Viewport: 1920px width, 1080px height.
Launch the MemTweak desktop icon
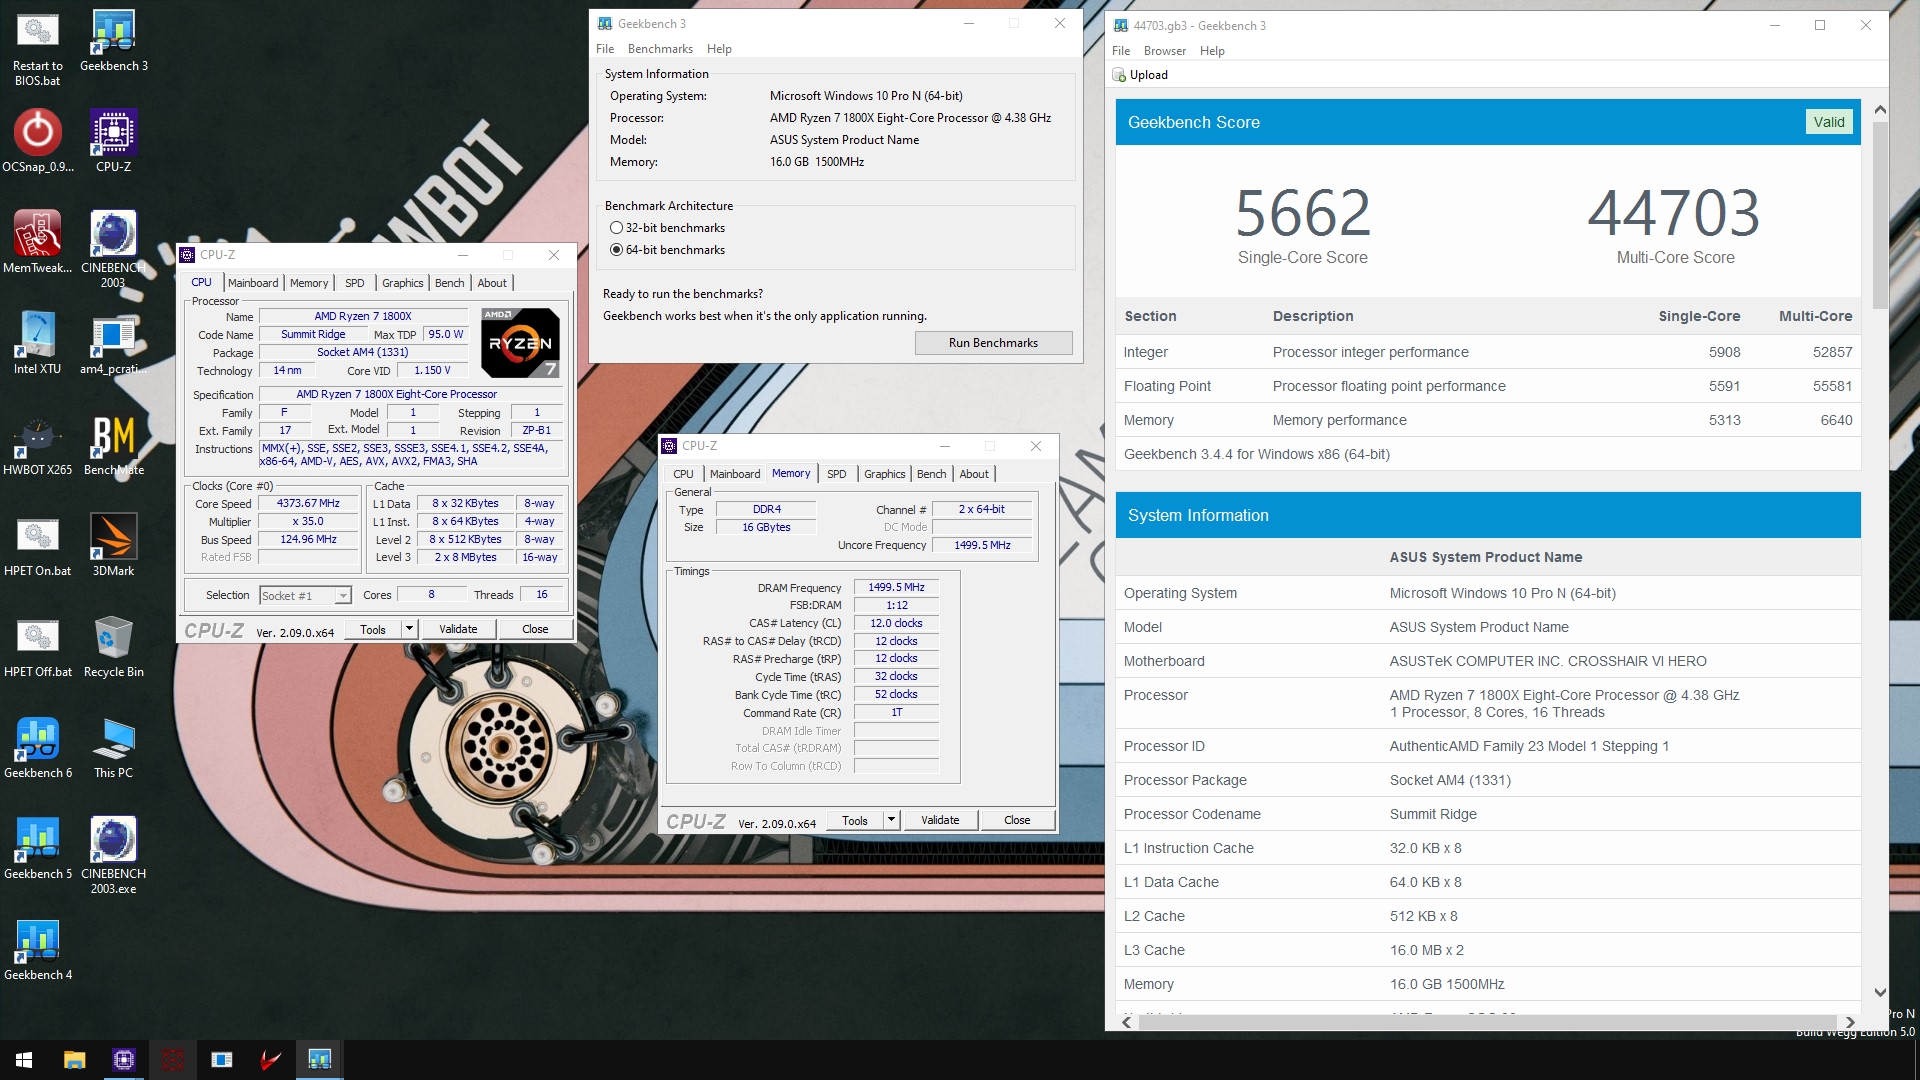pyautogui.click(x=37, y=242)
